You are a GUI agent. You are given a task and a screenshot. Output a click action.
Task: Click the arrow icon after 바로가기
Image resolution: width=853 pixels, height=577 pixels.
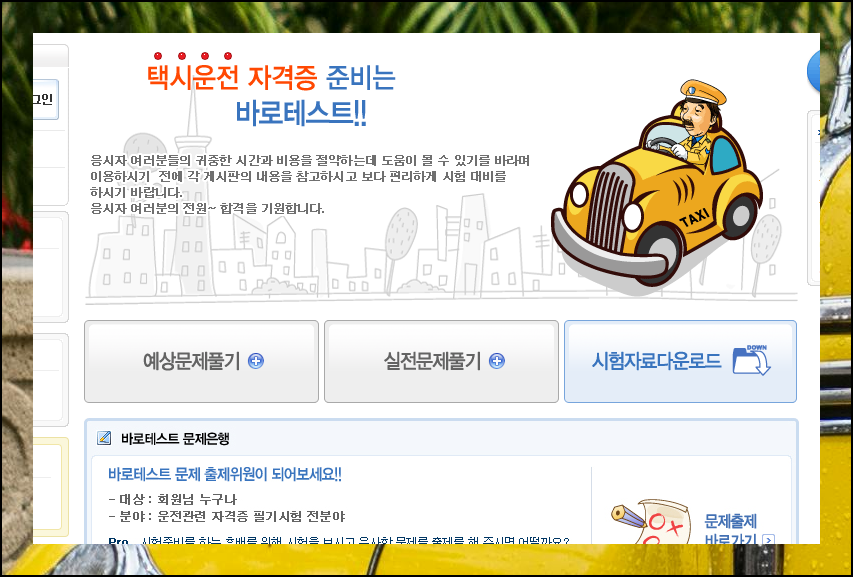click(x=768, y=540)
